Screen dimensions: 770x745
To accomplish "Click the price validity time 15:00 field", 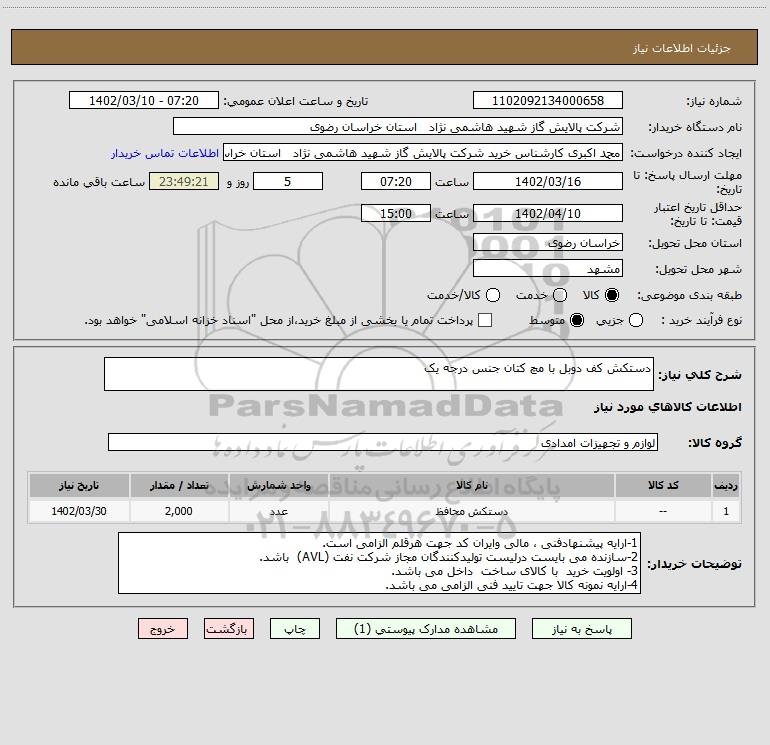I will [396, 213].
